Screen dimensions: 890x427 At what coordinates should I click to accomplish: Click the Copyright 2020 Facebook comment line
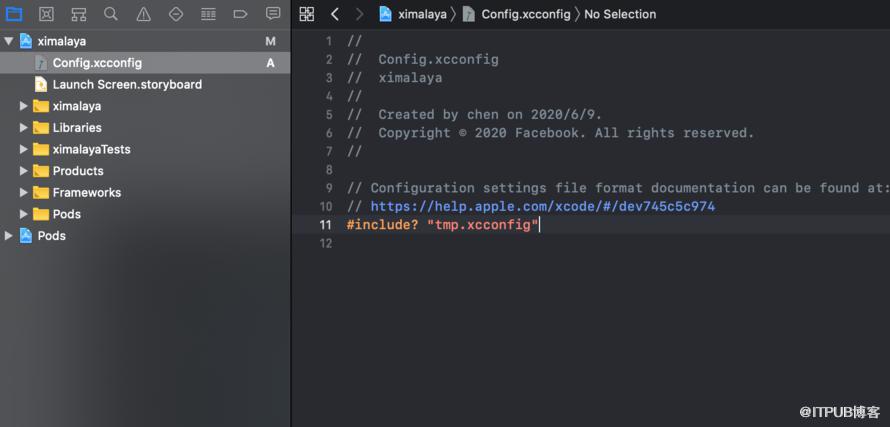tap(551, 133)
